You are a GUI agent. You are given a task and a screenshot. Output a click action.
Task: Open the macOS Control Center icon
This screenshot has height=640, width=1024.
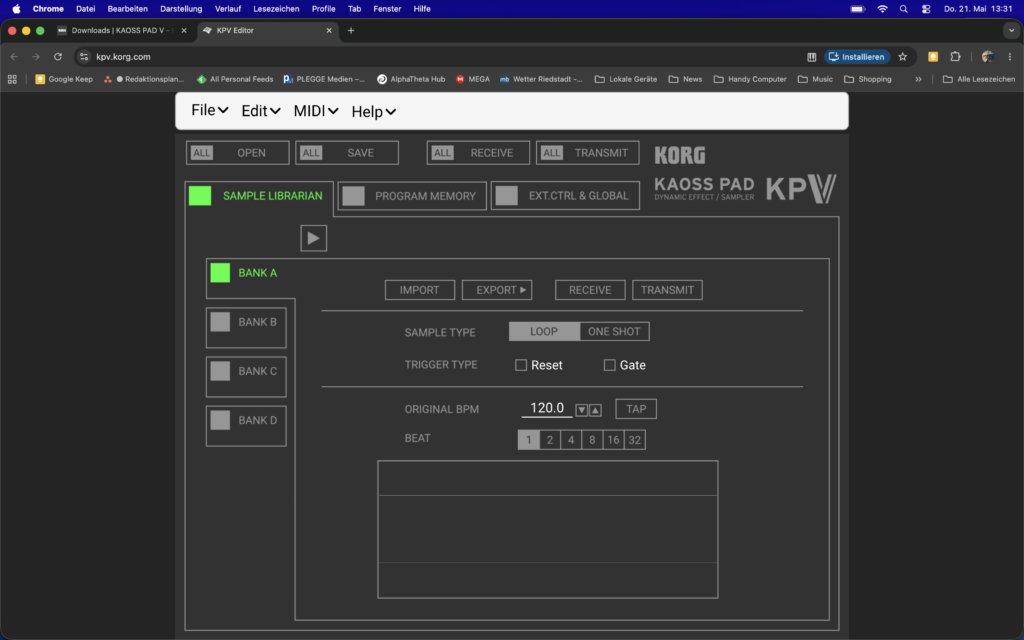pos(926,9)
